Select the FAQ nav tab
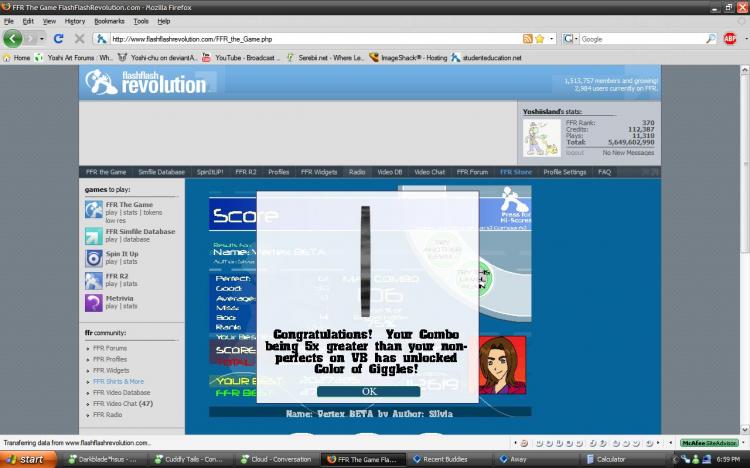This screenshot has height=468, width=750. [x=604, y=172]
